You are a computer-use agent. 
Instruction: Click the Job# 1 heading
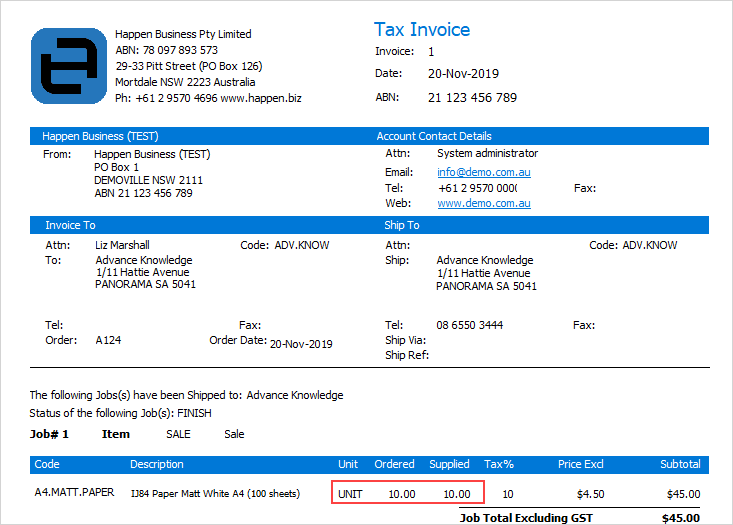coord(49,434)
